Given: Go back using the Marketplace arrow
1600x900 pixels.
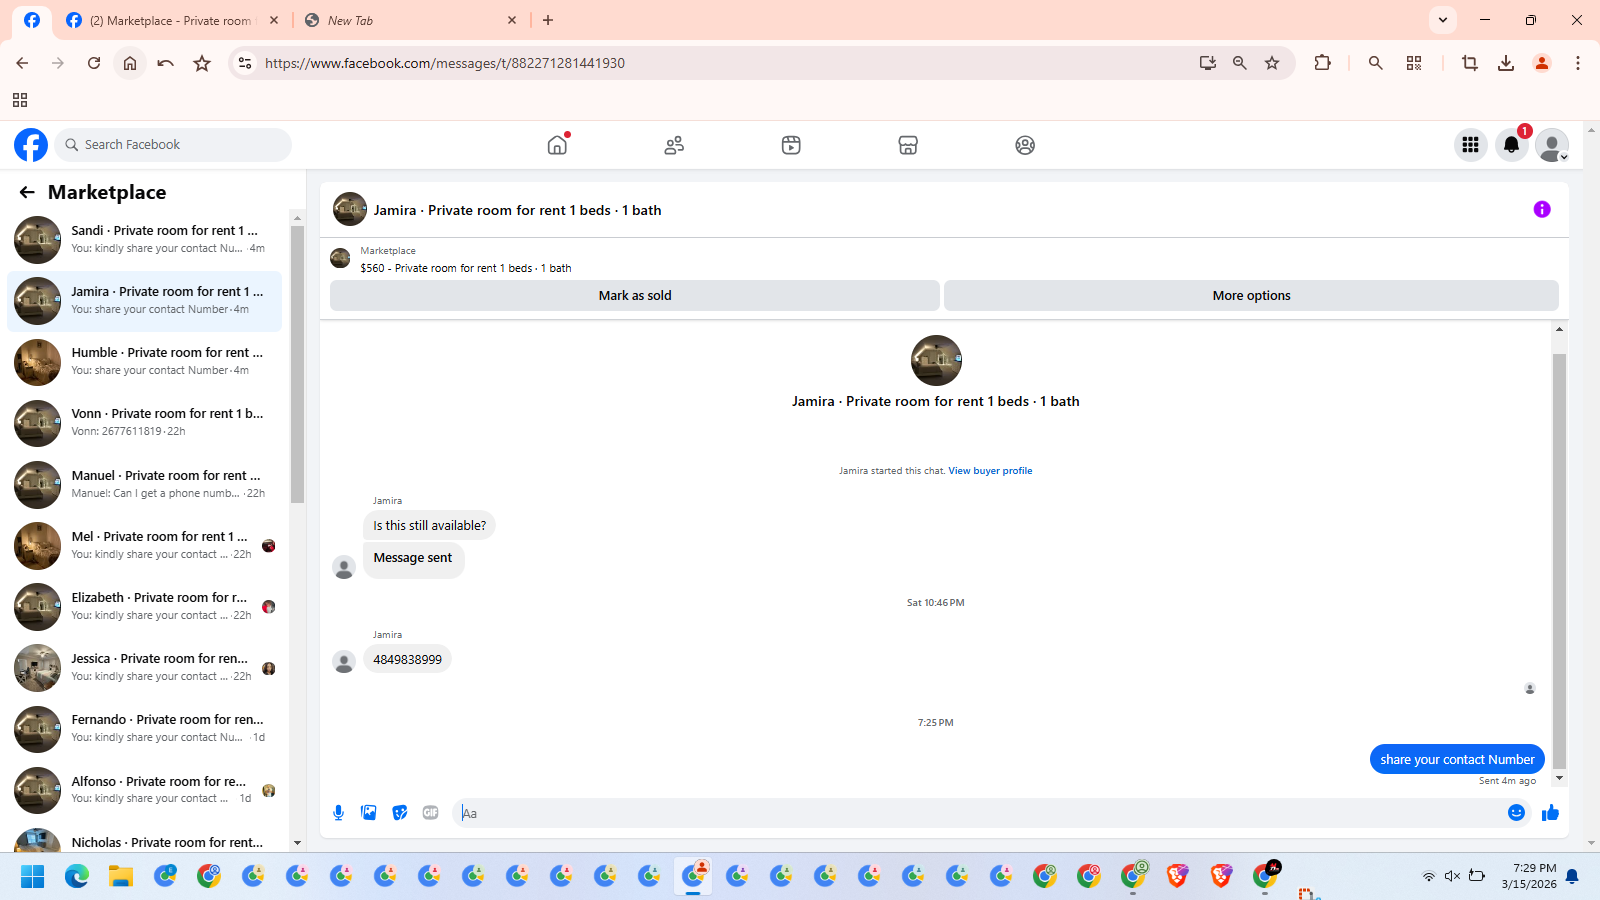Looking at the screenshot, I should pos(27,192).
